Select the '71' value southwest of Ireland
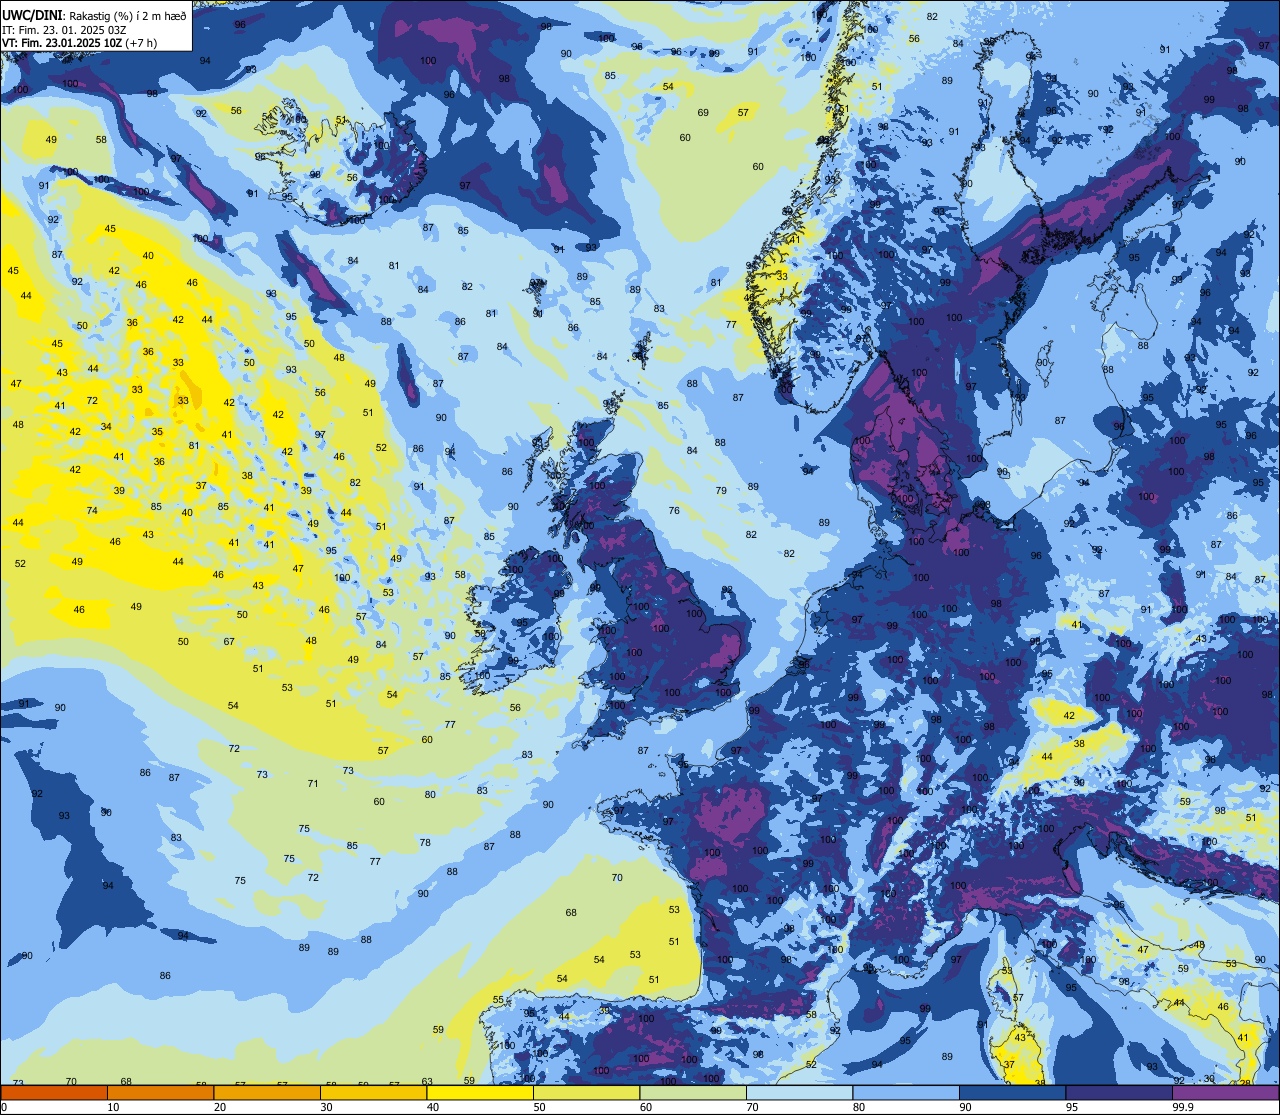 313,784
